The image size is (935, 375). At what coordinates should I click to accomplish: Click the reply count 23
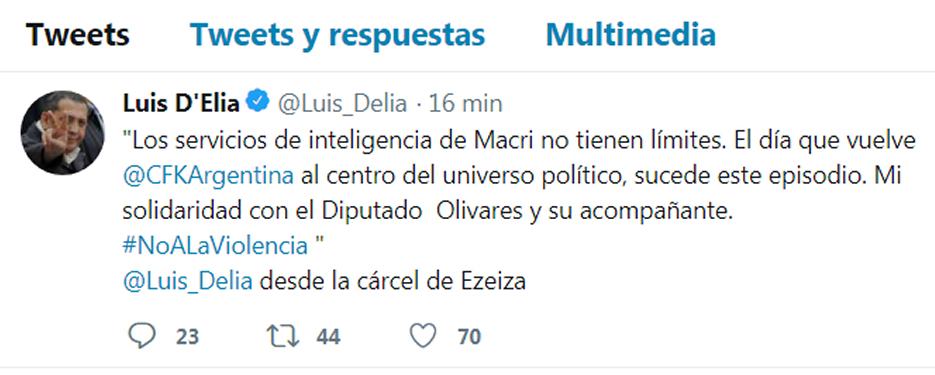(x=187, y=337)
